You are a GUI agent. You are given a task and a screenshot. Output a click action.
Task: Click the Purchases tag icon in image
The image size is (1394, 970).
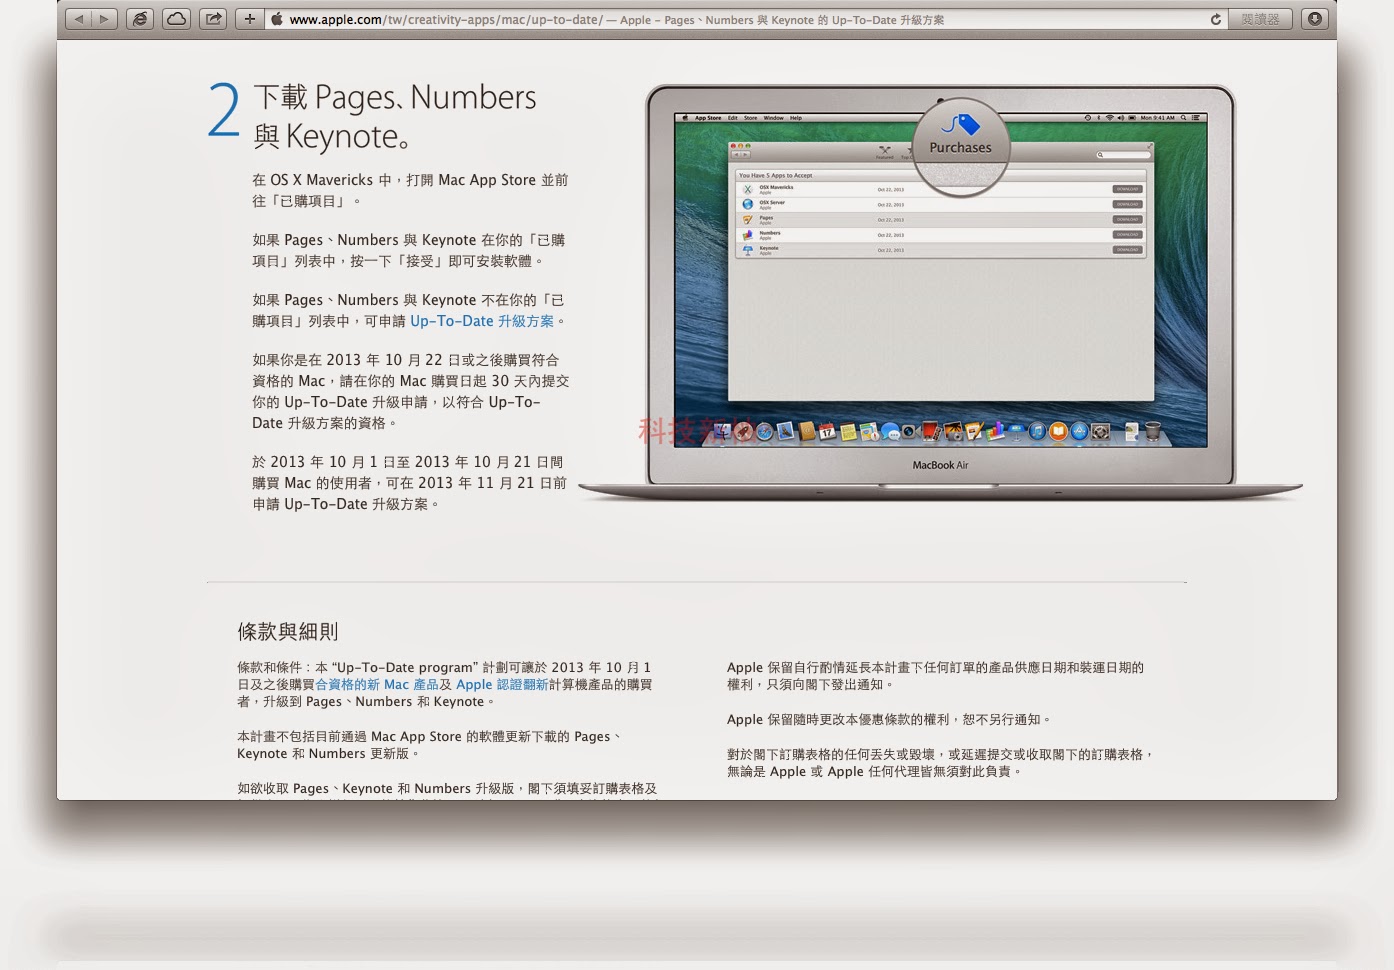961,125
